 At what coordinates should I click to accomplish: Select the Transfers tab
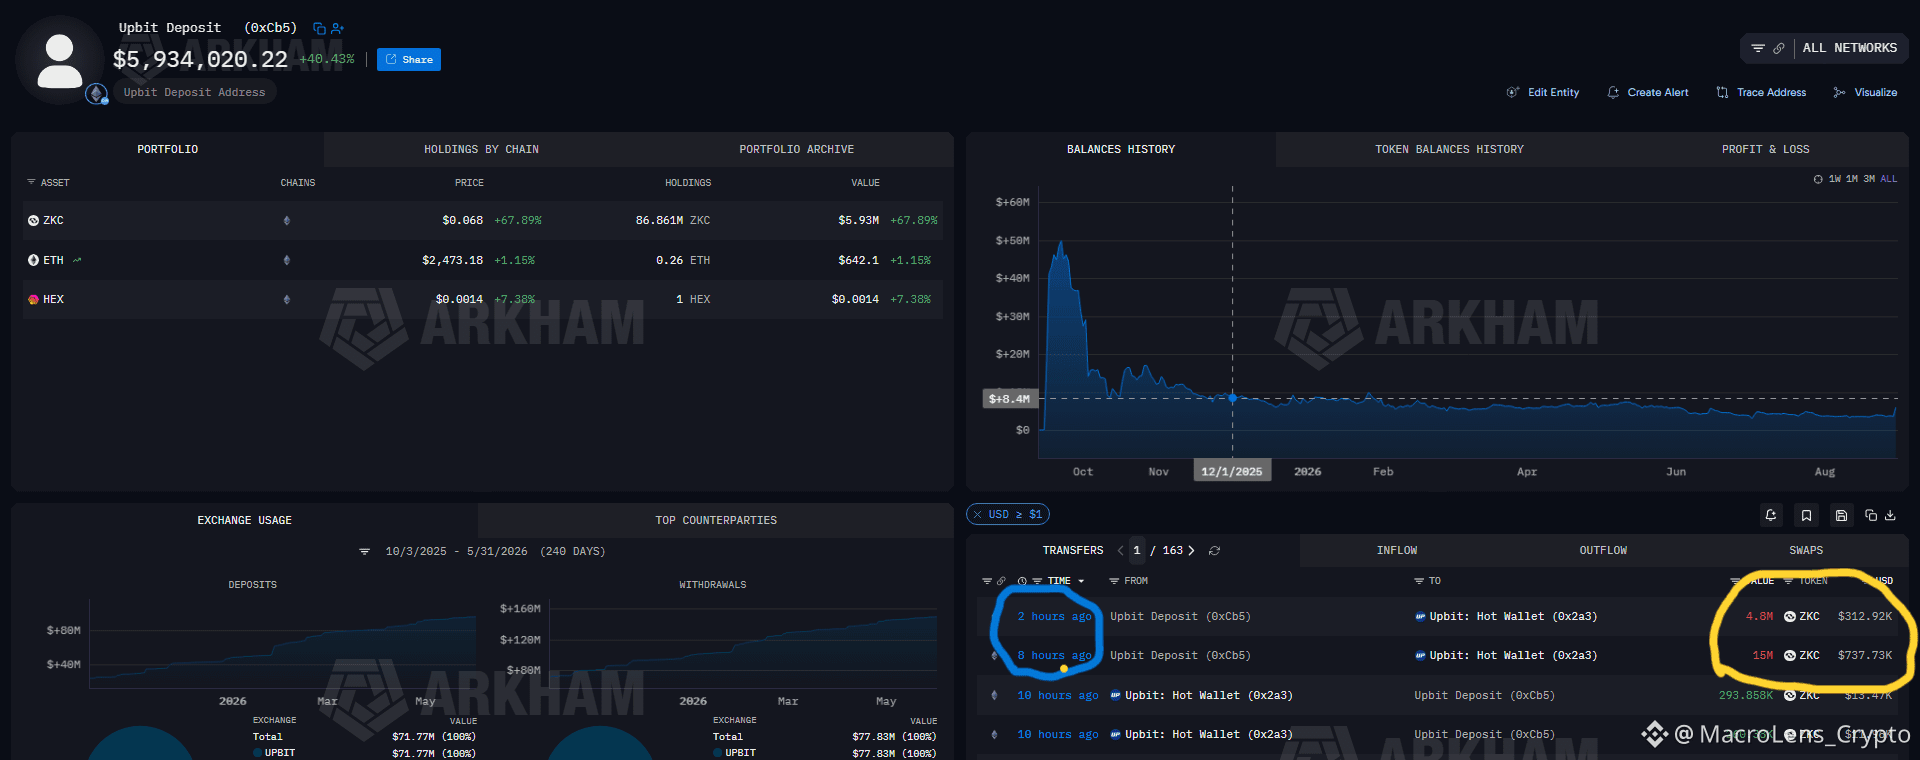(1073, 550)
